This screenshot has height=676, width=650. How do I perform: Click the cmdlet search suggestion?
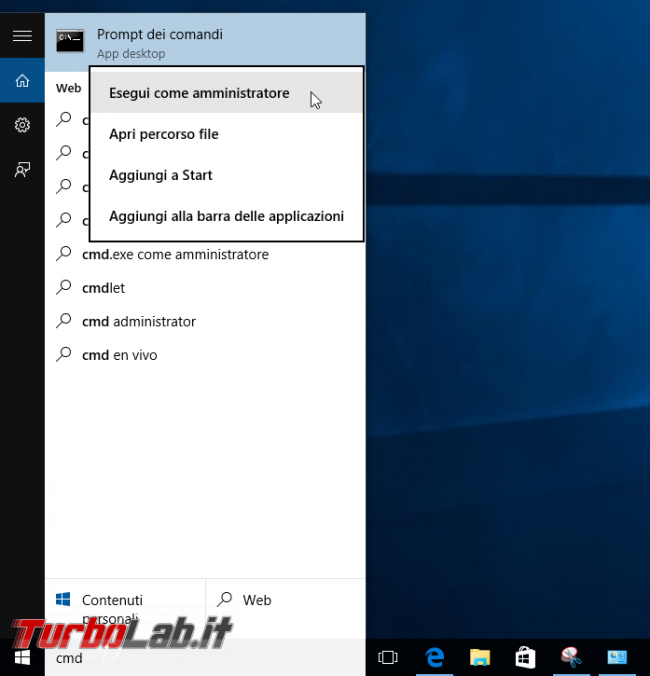point(205,288)
